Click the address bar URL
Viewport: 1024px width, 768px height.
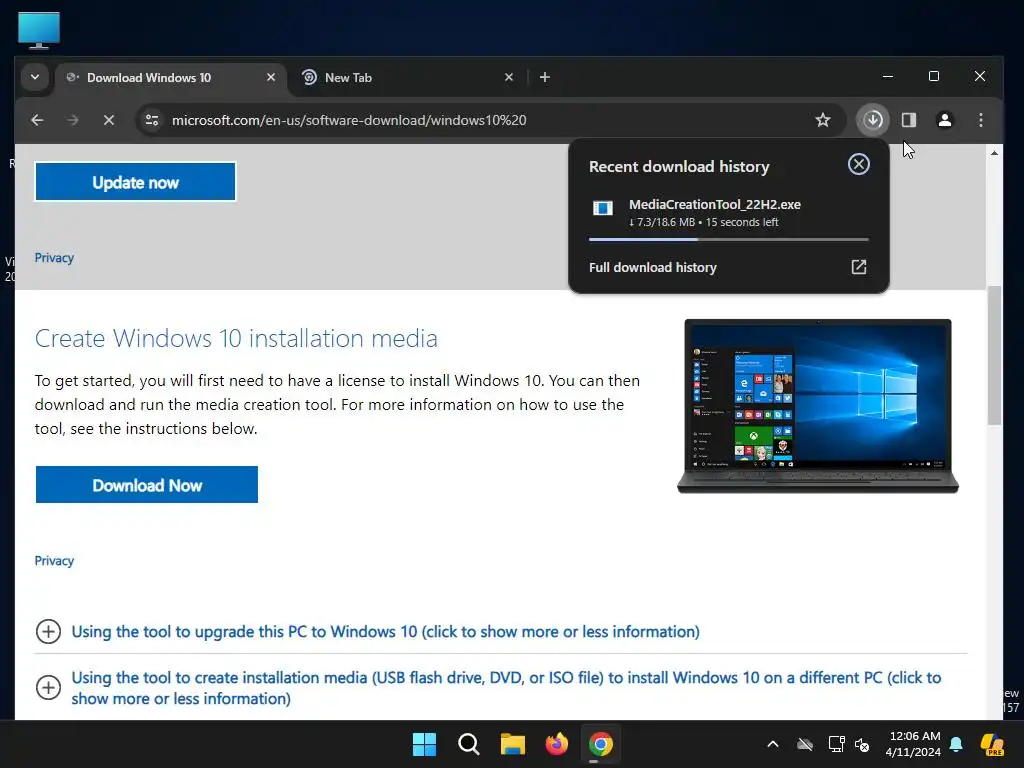[x=349, y=120]
